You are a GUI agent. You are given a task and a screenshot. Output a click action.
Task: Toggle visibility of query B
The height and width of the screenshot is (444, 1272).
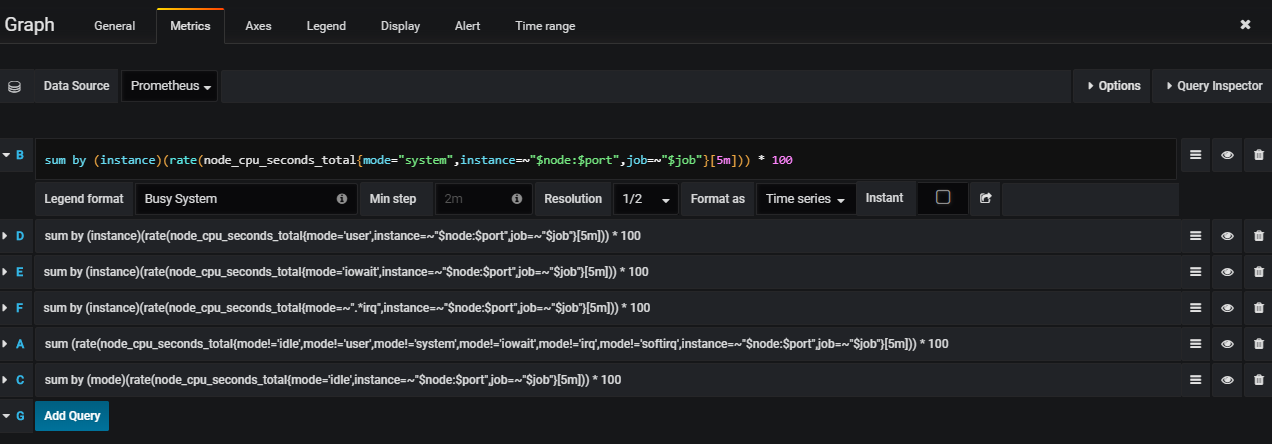coord(1227,155)
